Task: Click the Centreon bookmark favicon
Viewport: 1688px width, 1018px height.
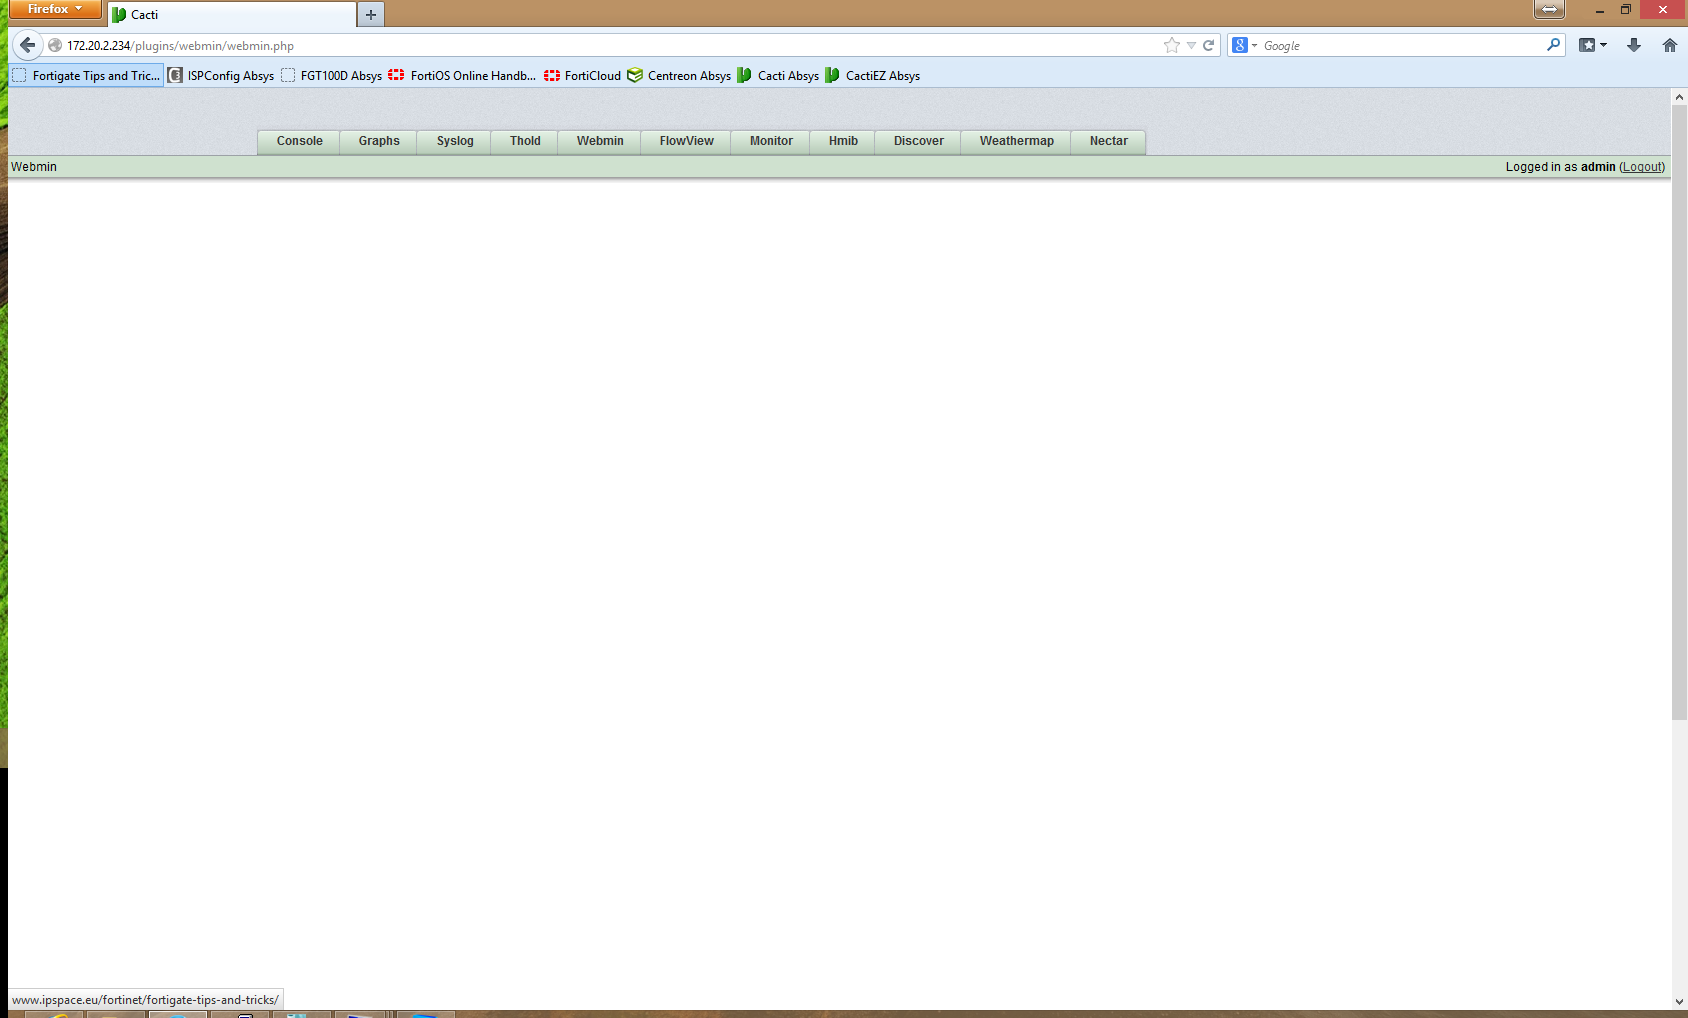Action: (x=635, y=75)
